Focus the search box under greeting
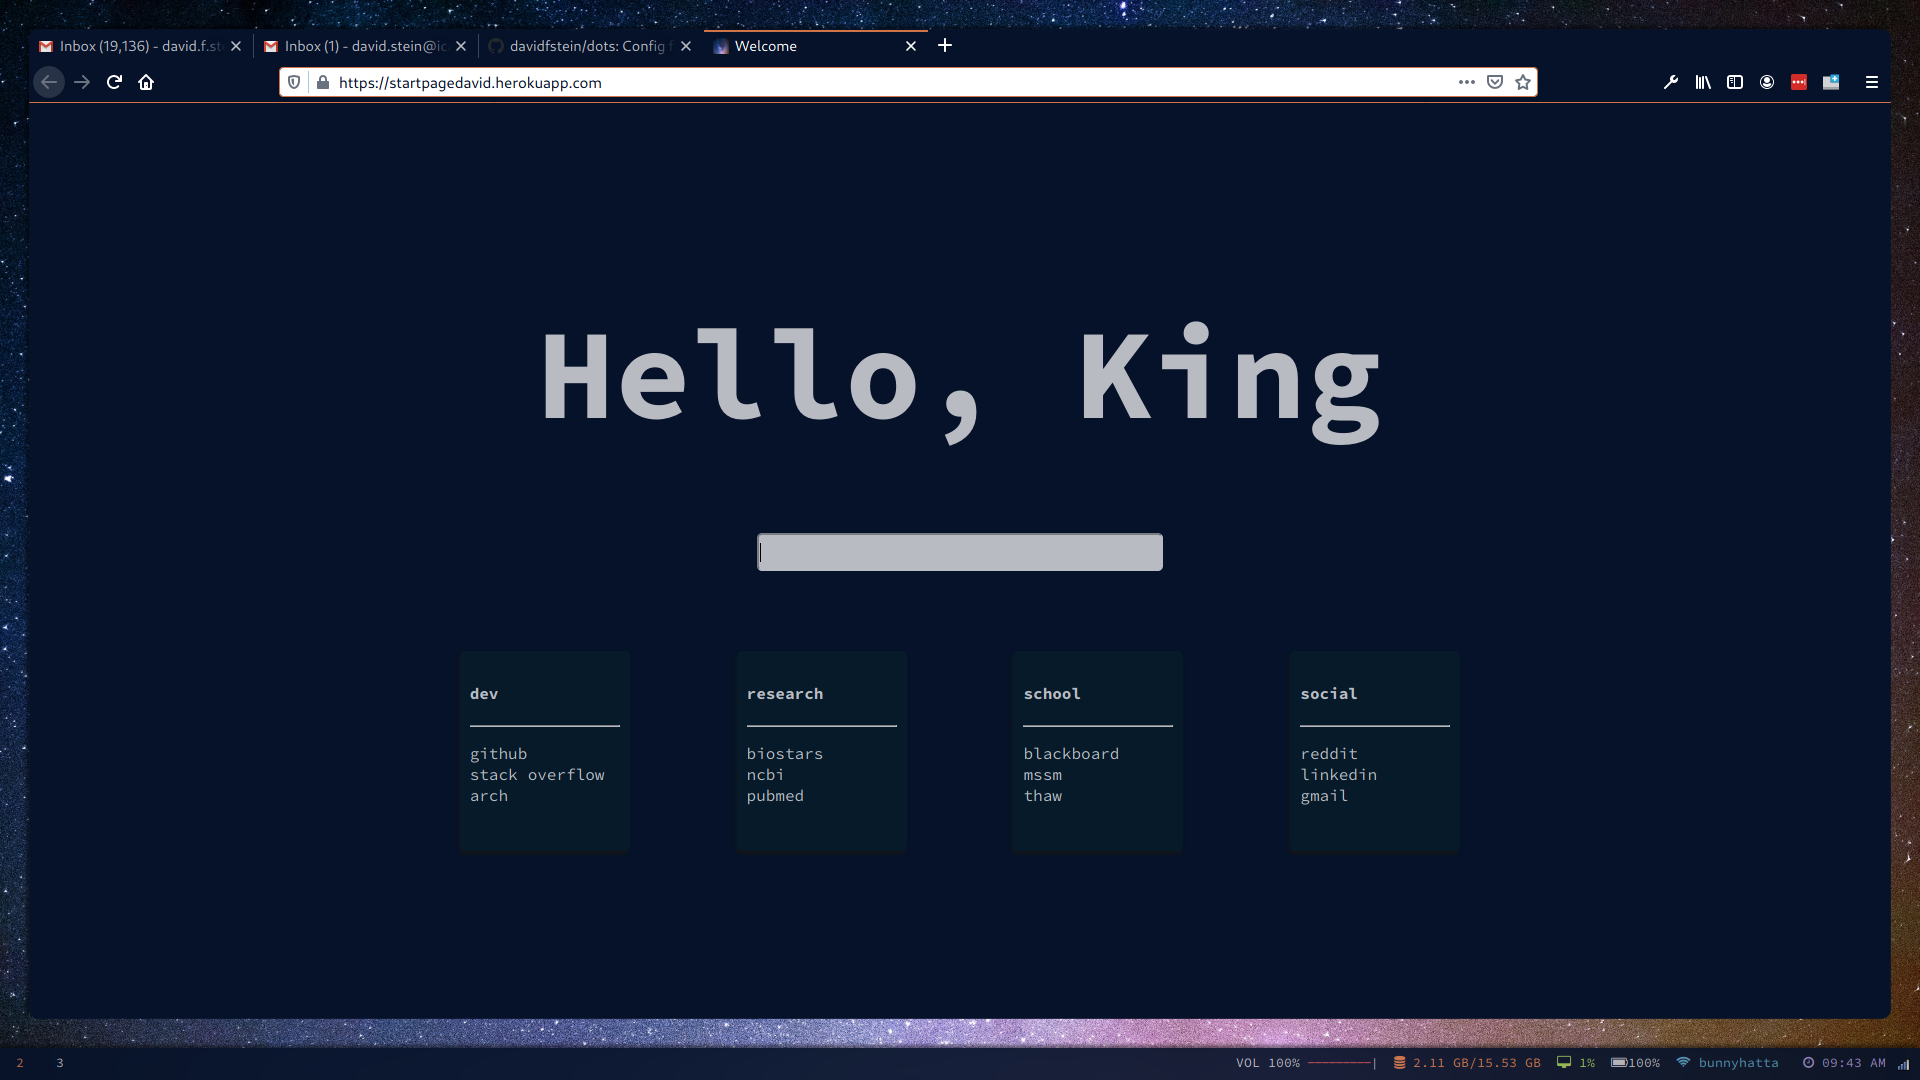The height and width of the screenshot is (1080, 1920). [960, 552]
